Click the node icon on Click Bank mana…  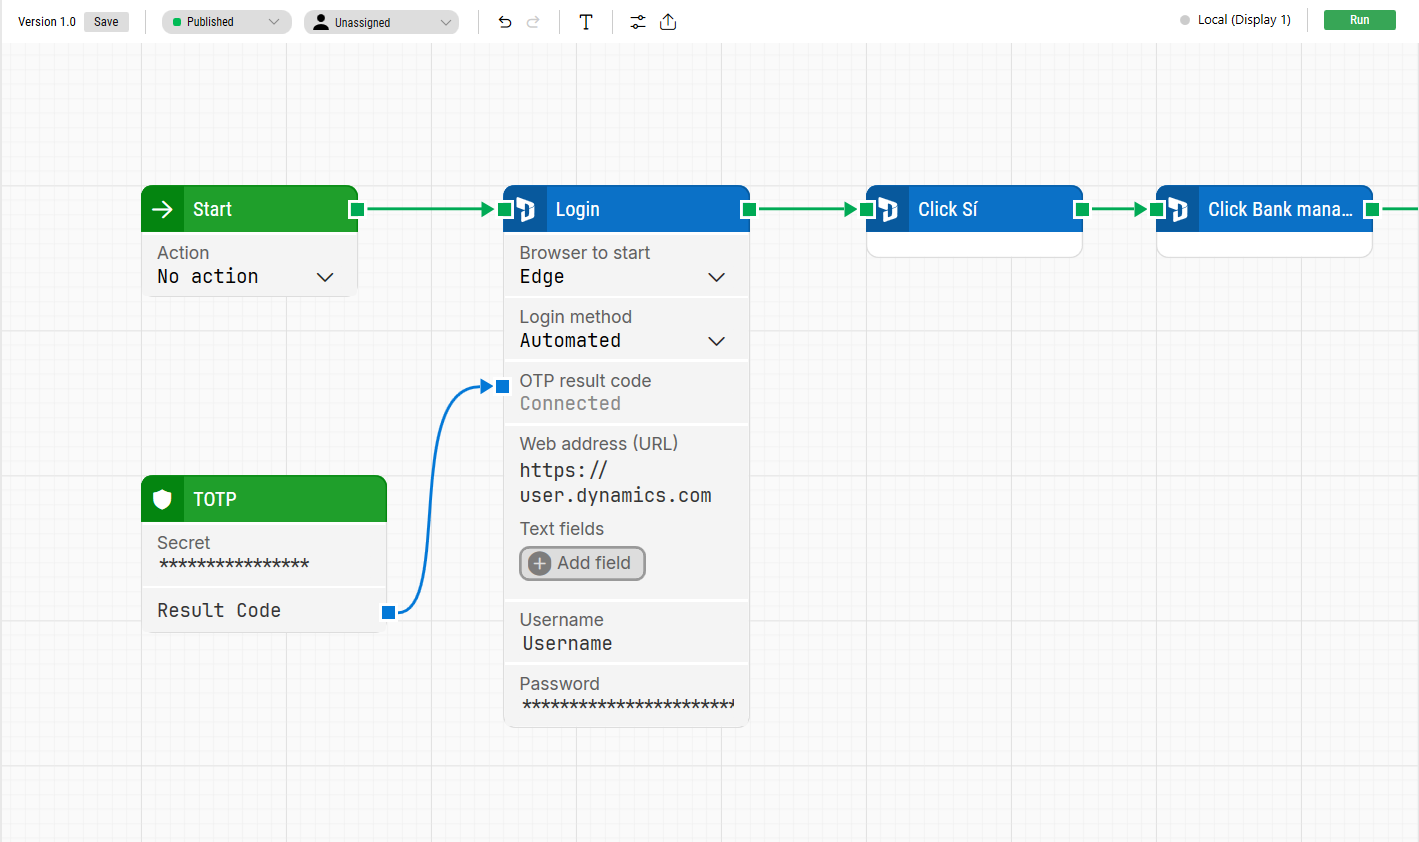point(1176,208)
